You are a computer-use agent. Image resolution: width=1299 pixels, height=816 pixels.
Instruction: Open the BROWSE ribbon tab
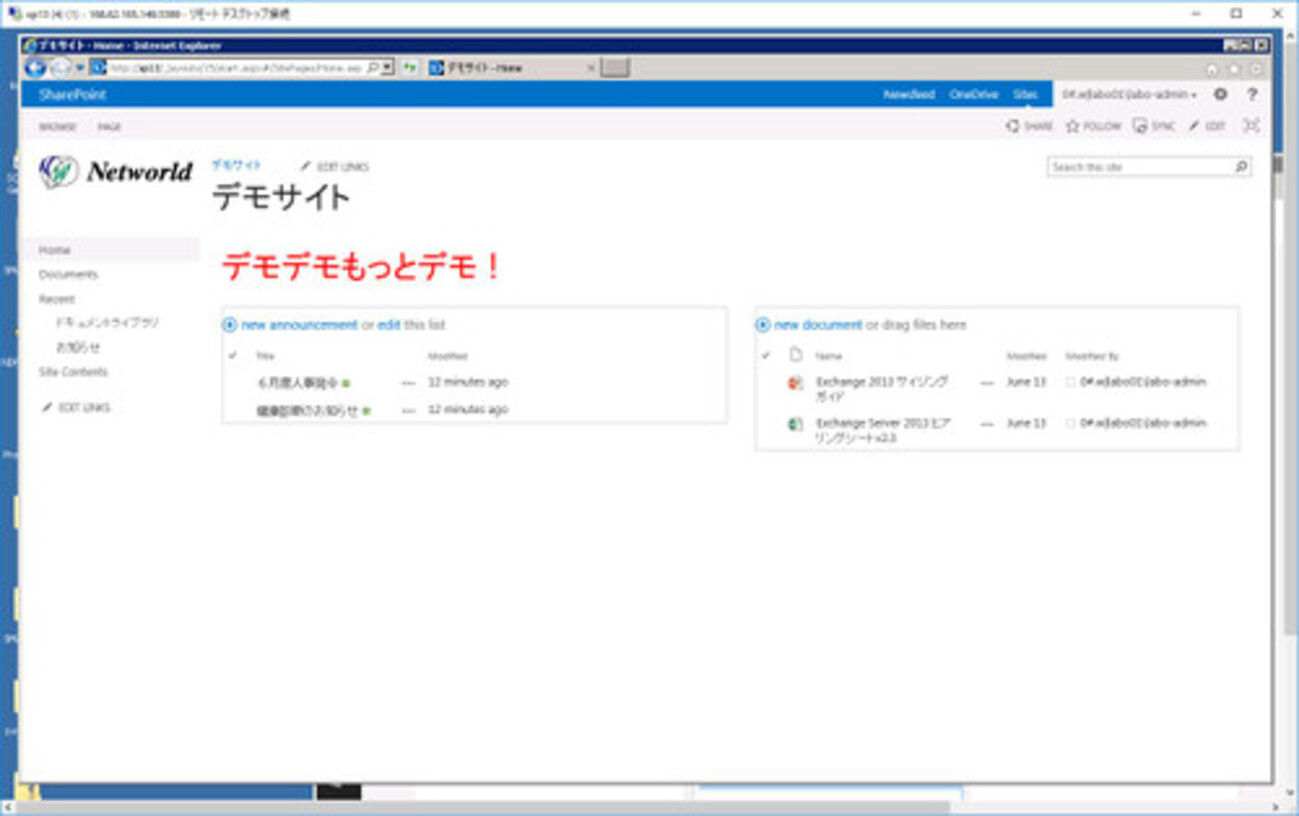click(x=58, y=127)
